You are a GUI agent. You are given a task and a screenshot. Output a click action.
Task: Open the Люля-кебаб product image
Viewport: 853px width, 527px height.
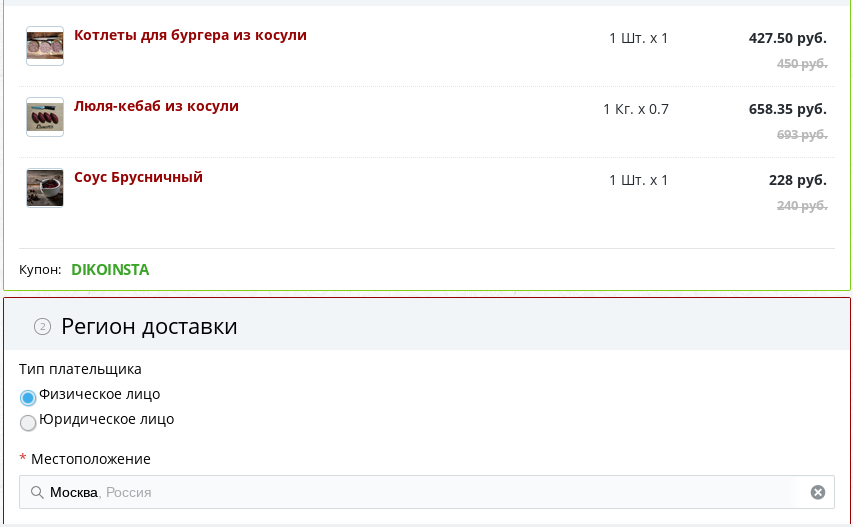click(x=45, y=117)
